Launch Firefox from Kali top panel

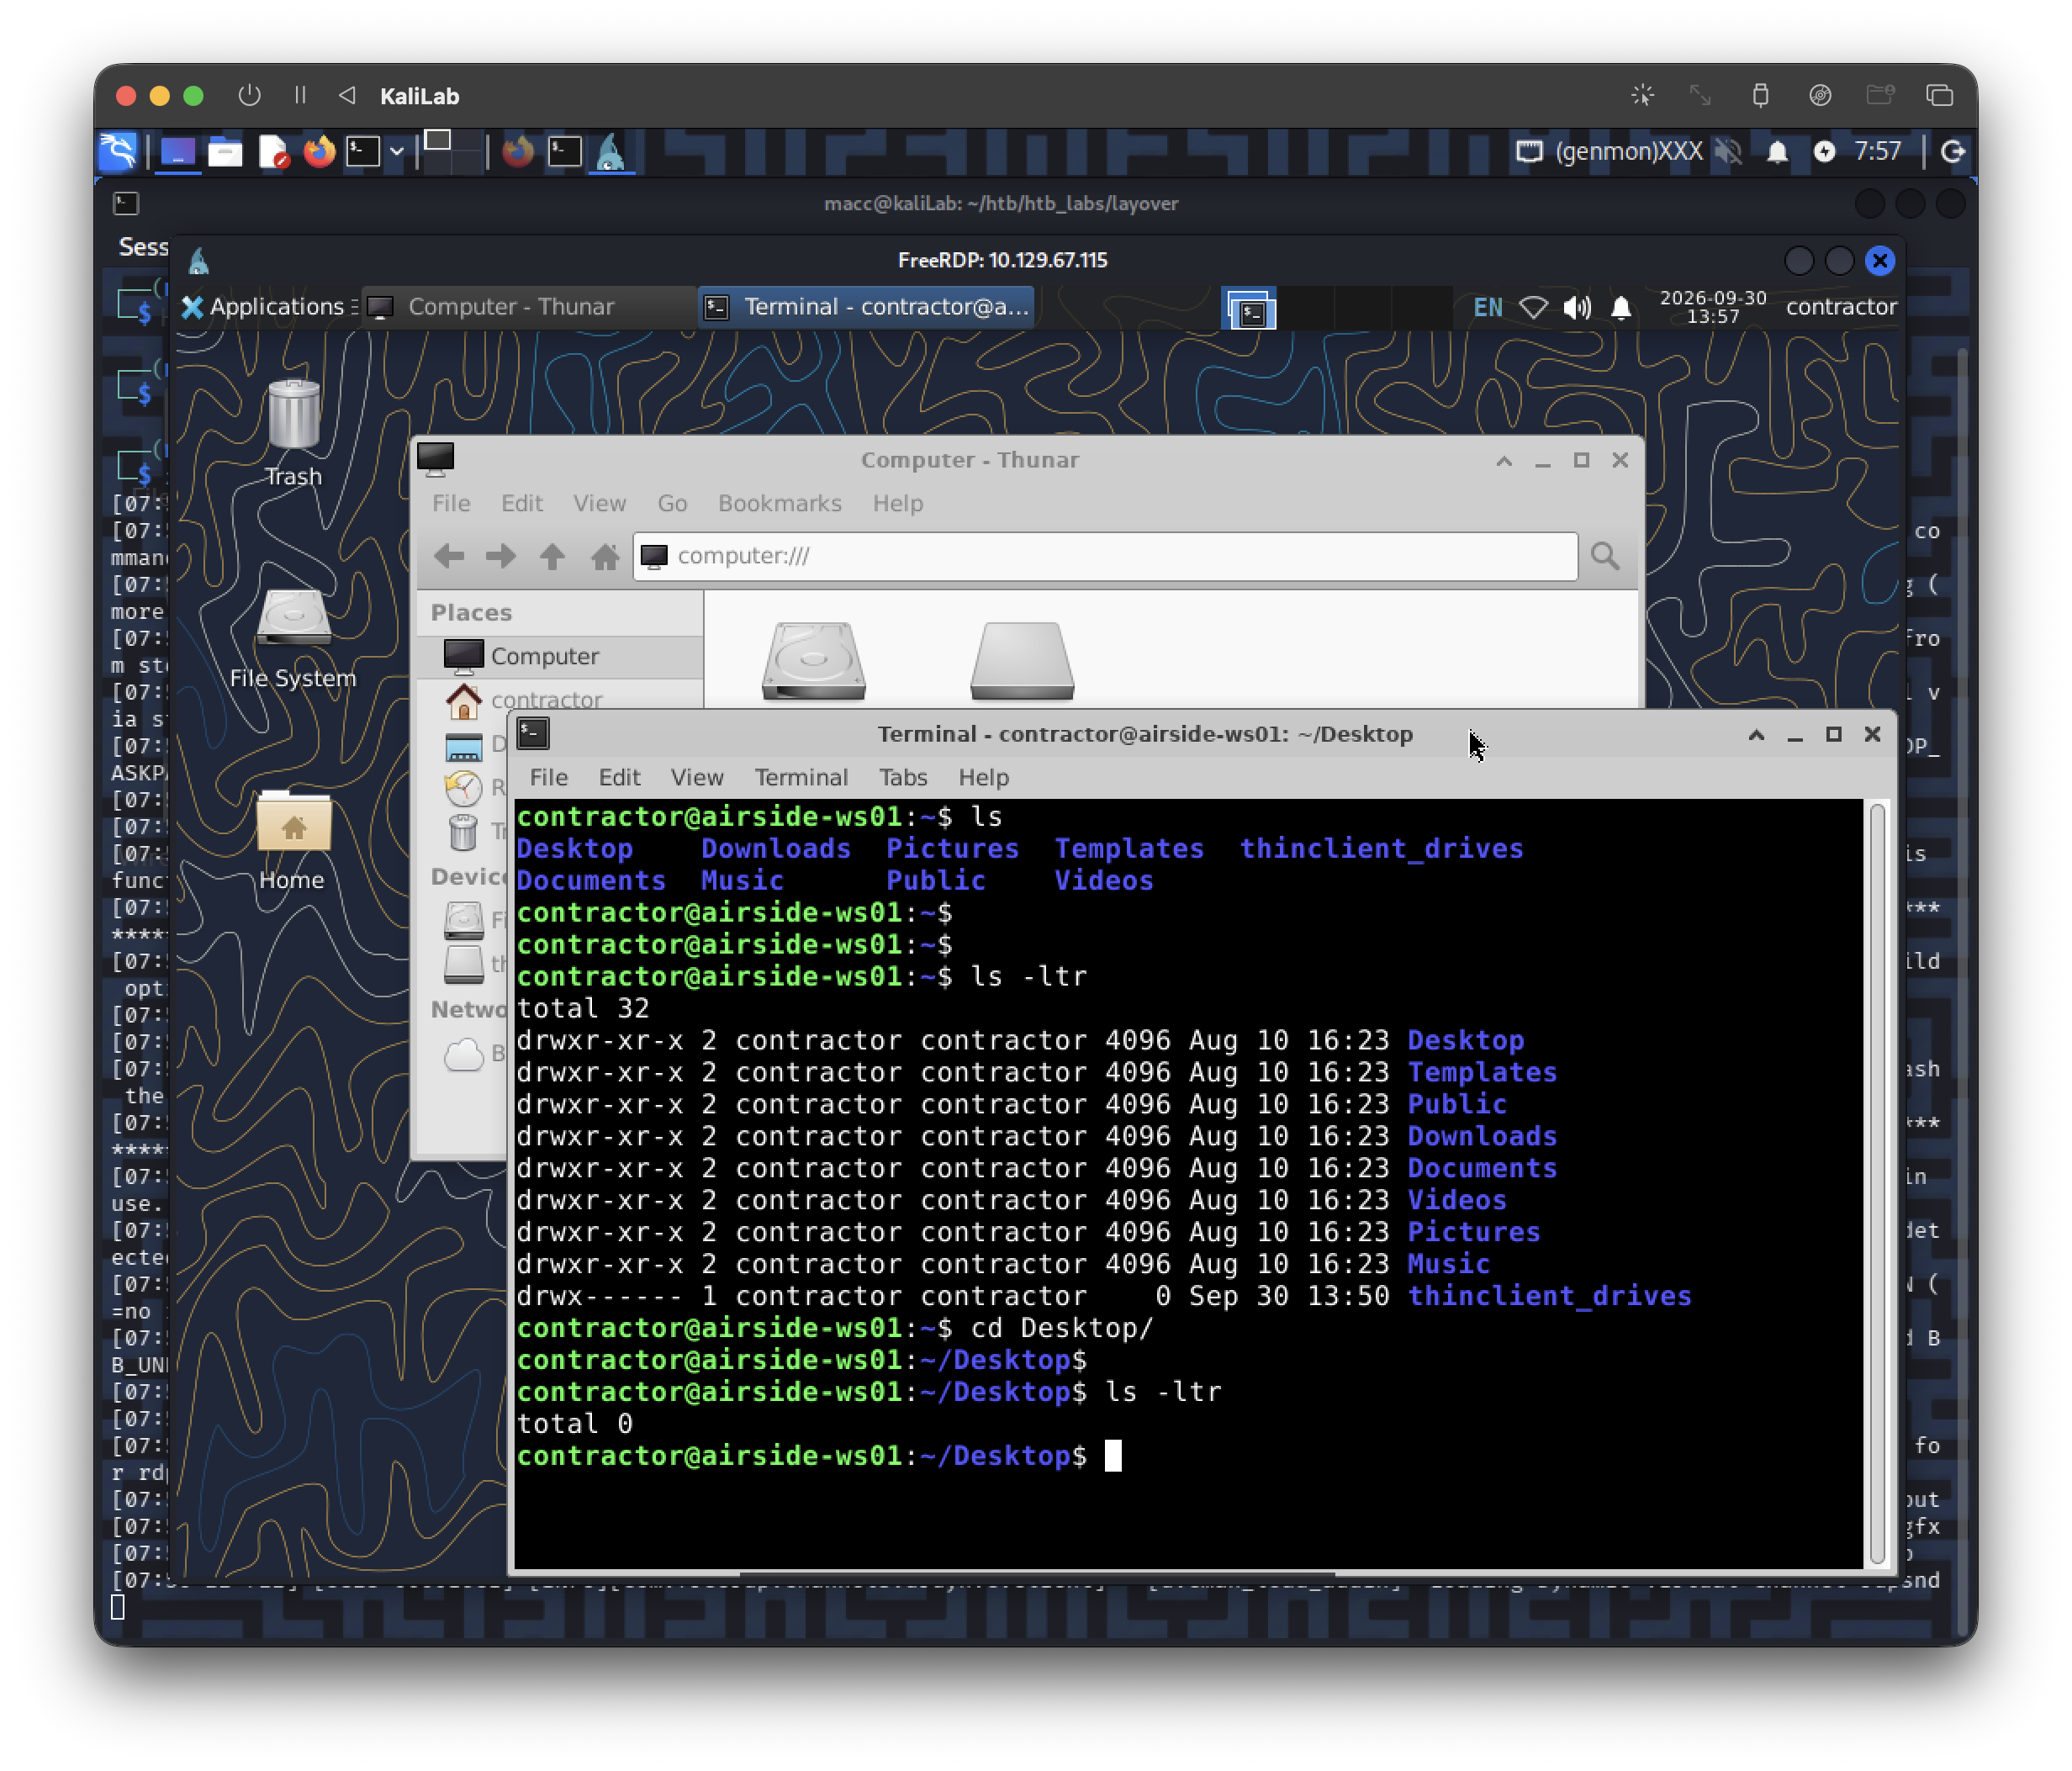(x=319, y=152)
